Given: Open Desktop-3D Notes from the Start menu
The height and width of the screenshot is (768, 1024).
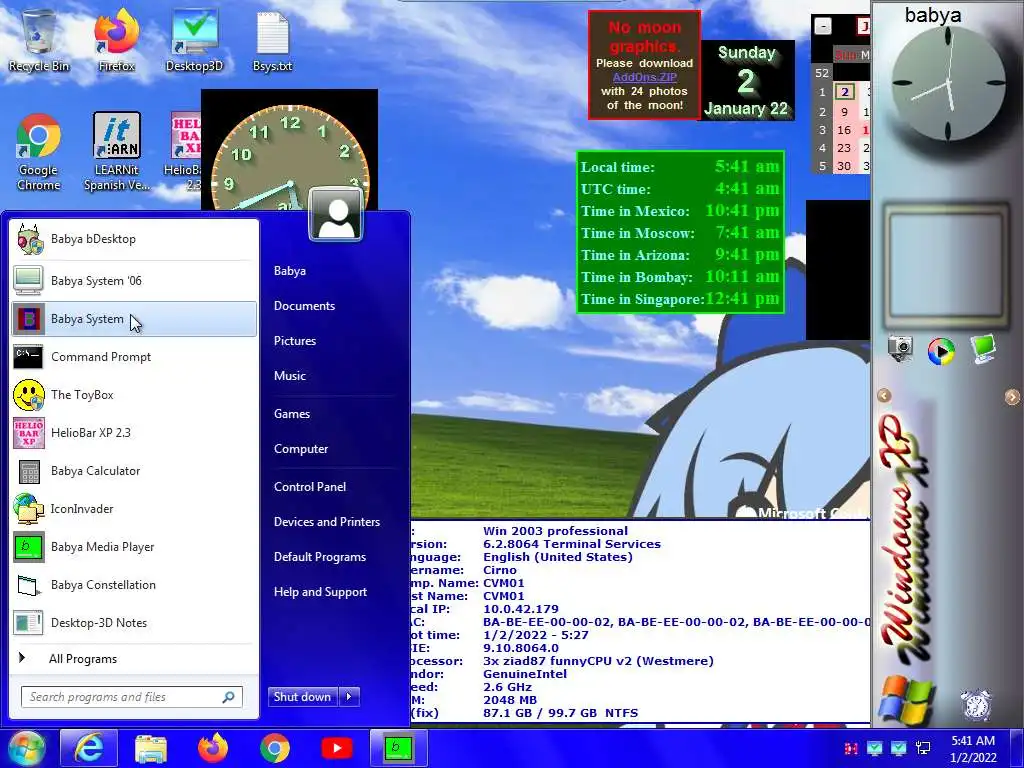Looking at the screenshot, I should [x=134, y=622].
